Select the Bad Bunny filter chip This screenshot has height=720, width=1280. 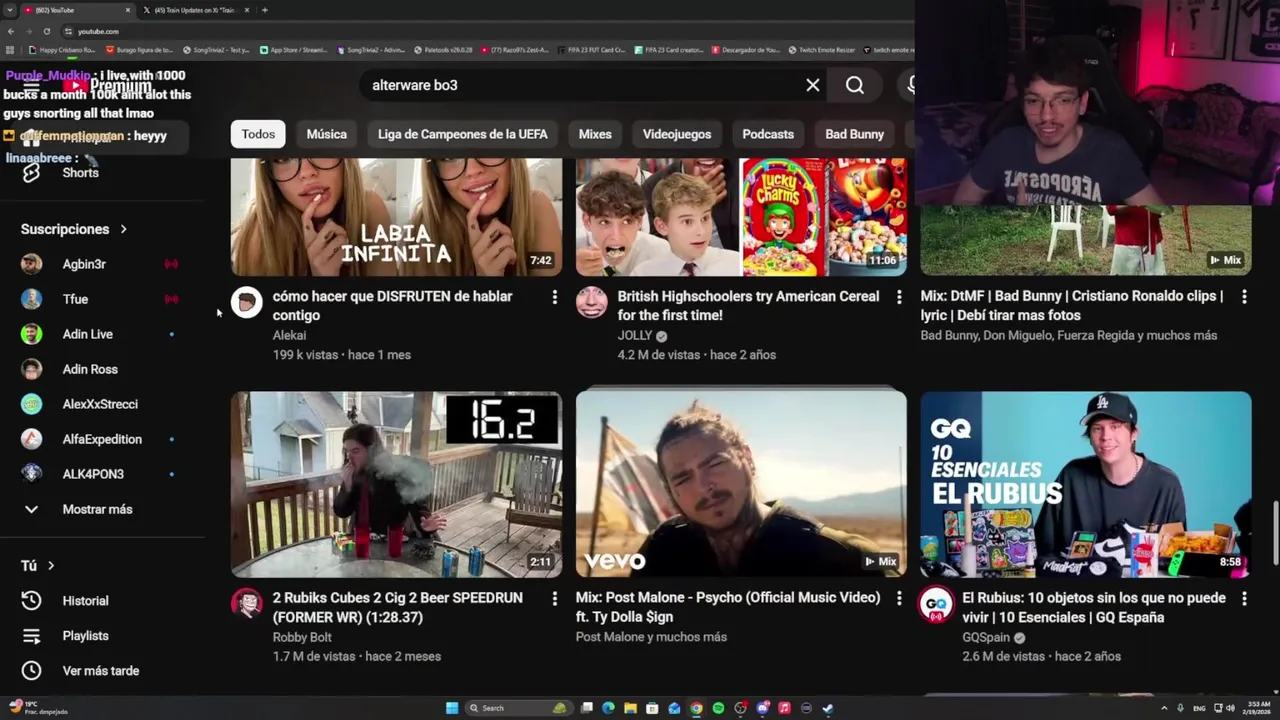coord(855,134)
